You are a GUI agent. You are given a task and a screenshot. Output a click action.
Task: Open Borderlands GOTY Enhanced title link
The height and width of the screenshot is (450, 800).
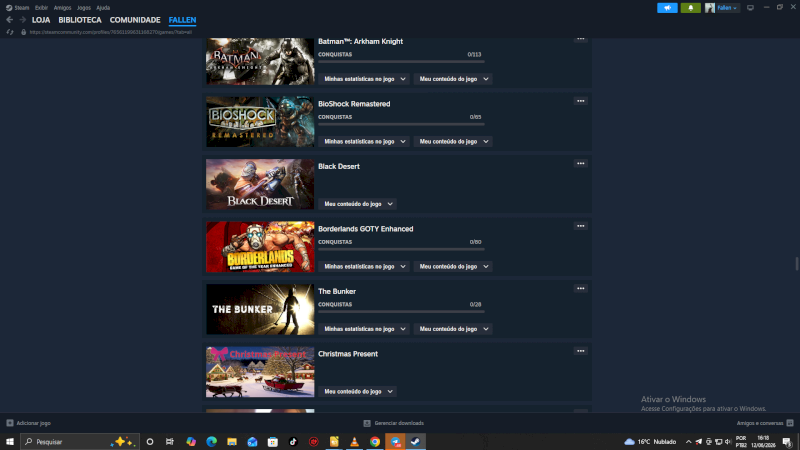coord(365,229)
